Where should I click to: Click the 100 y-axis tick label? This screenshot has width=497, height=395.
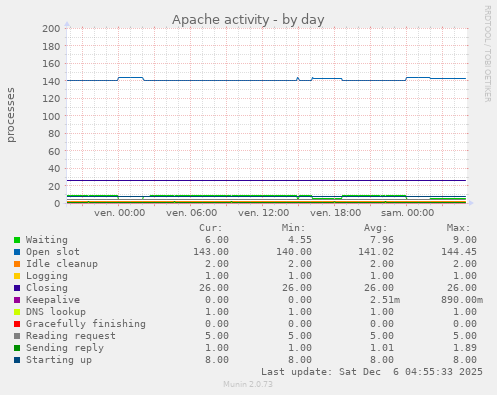pos(51,116)
